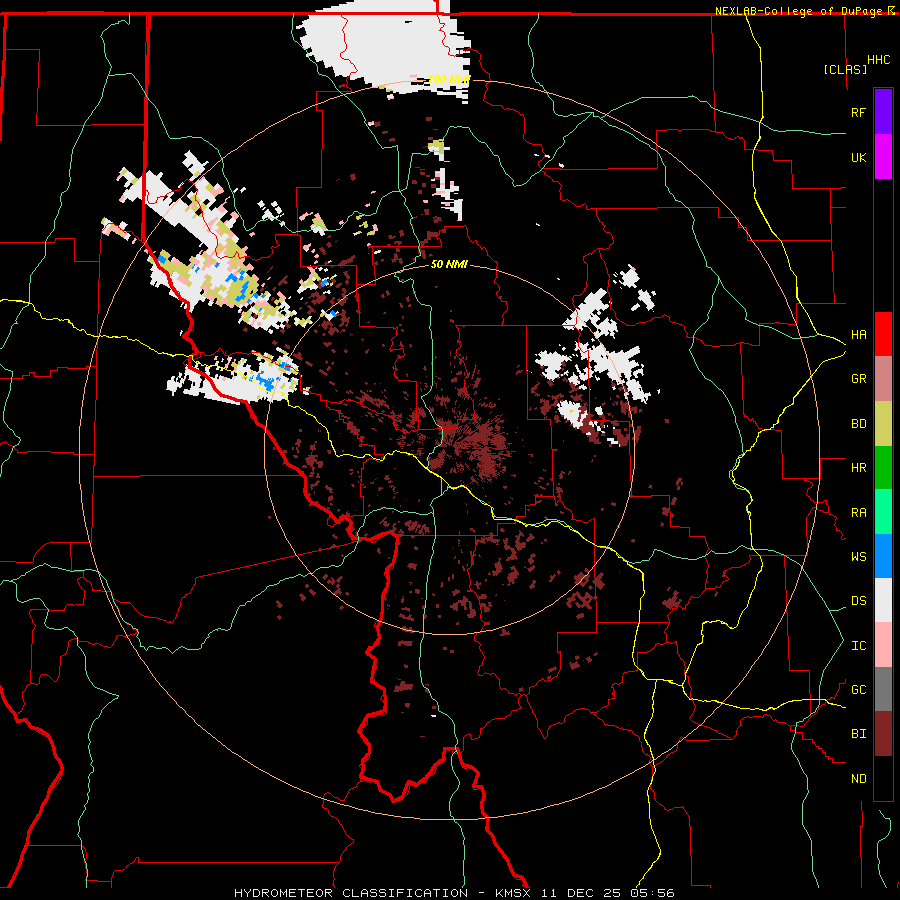Image resolution: width=900 pixels, height=900 pixels.
Task: Click the GC legend label
Action: pyautogui.click(x=858, y=690)
